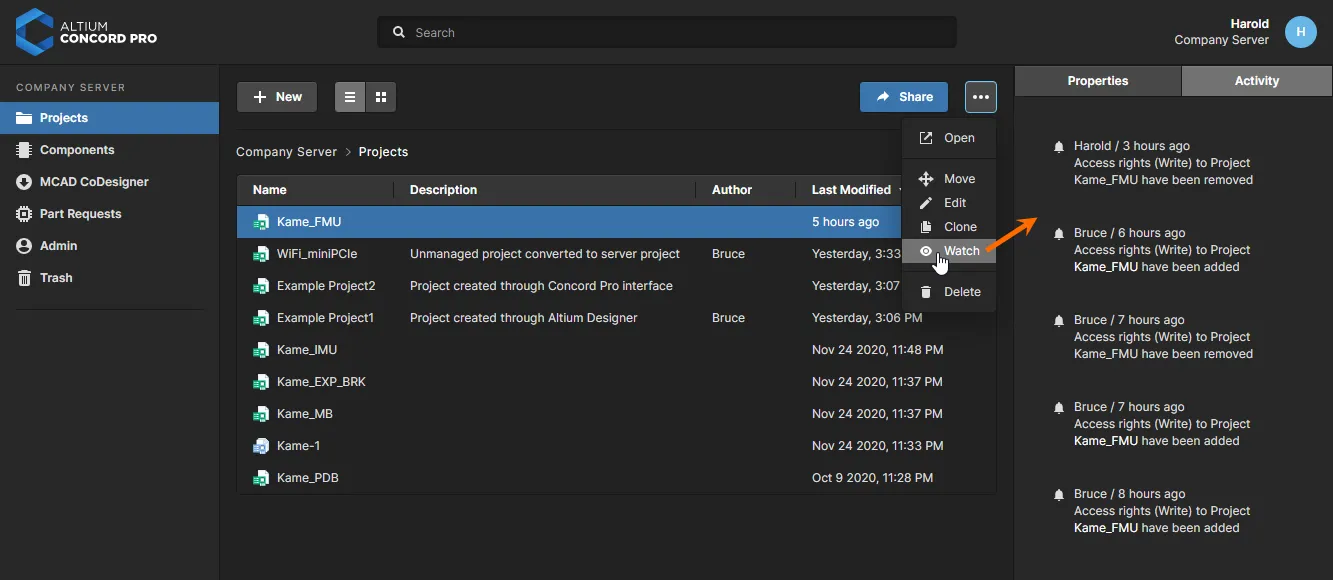Open the three-dots more actions menu
This screenshot has width=1333, height=580.
click(x=981, y=97)
